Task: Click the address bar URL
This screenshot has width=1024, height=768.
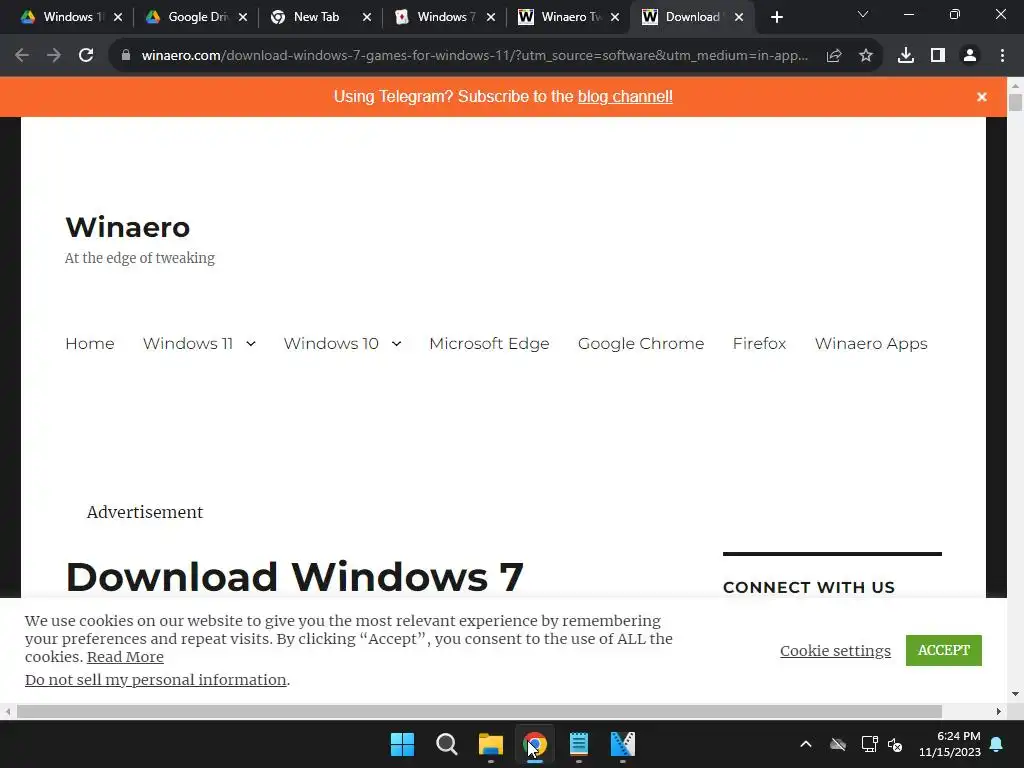Action: pos(474,56)
